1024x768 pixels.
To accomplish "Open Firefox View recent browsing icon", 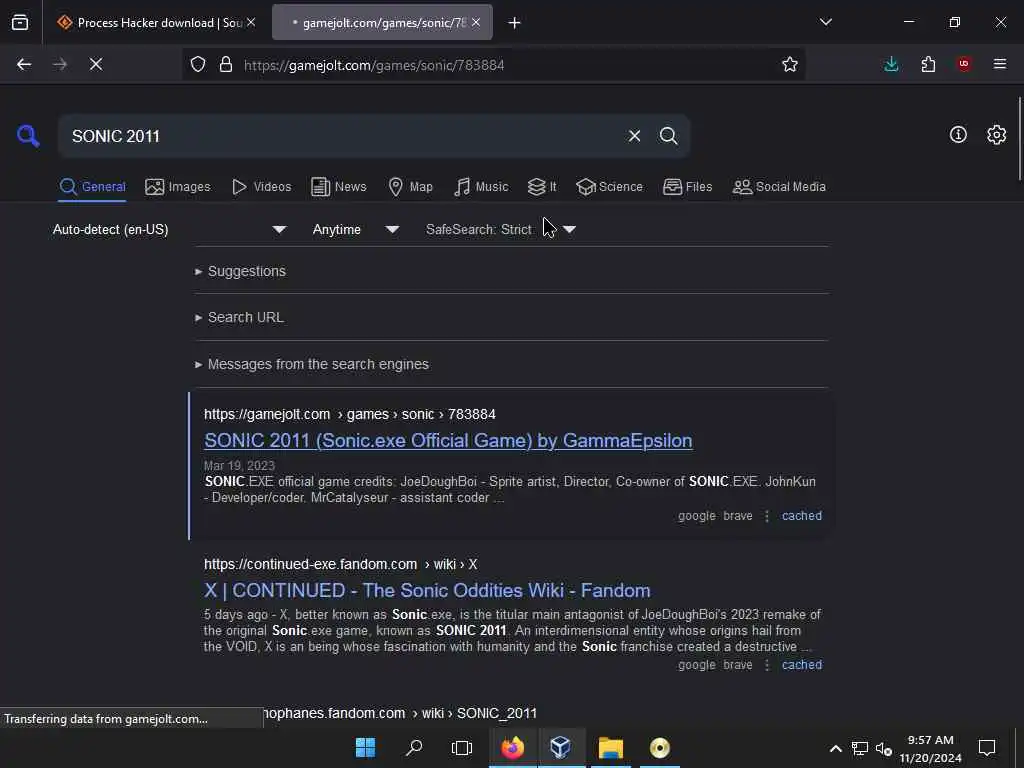I will click(20, 23).
